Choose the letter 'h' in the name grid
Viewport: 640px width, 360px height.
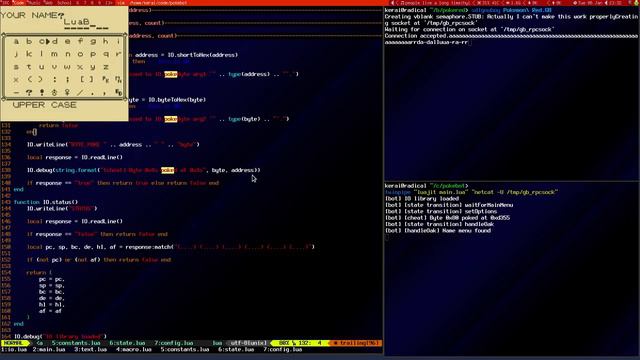point(106,41)
